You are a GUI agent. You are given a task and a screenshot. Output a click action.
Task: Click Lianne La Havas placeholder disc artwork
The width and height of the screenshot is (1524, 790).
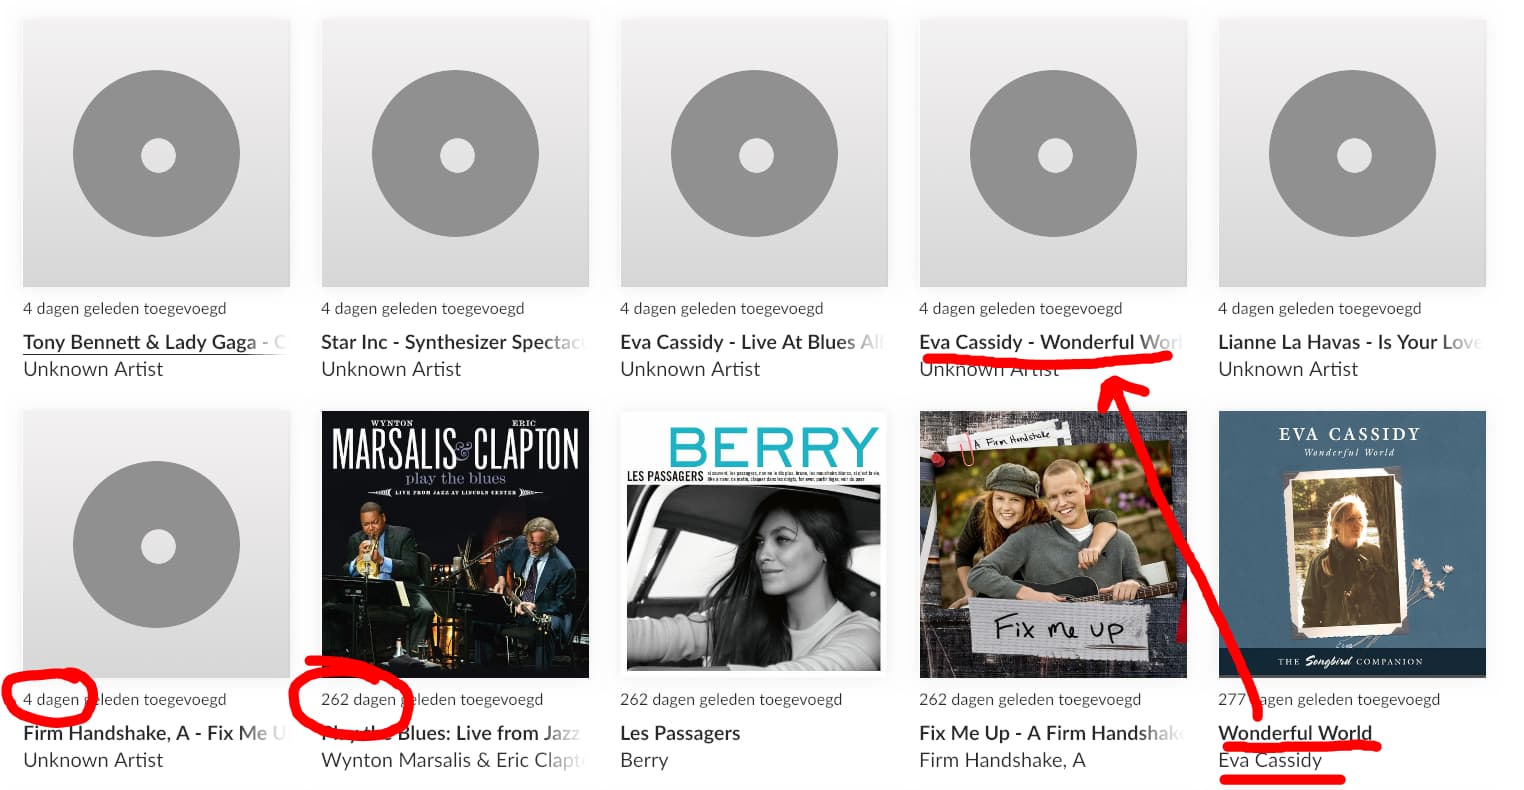(x=1352, y=153)
